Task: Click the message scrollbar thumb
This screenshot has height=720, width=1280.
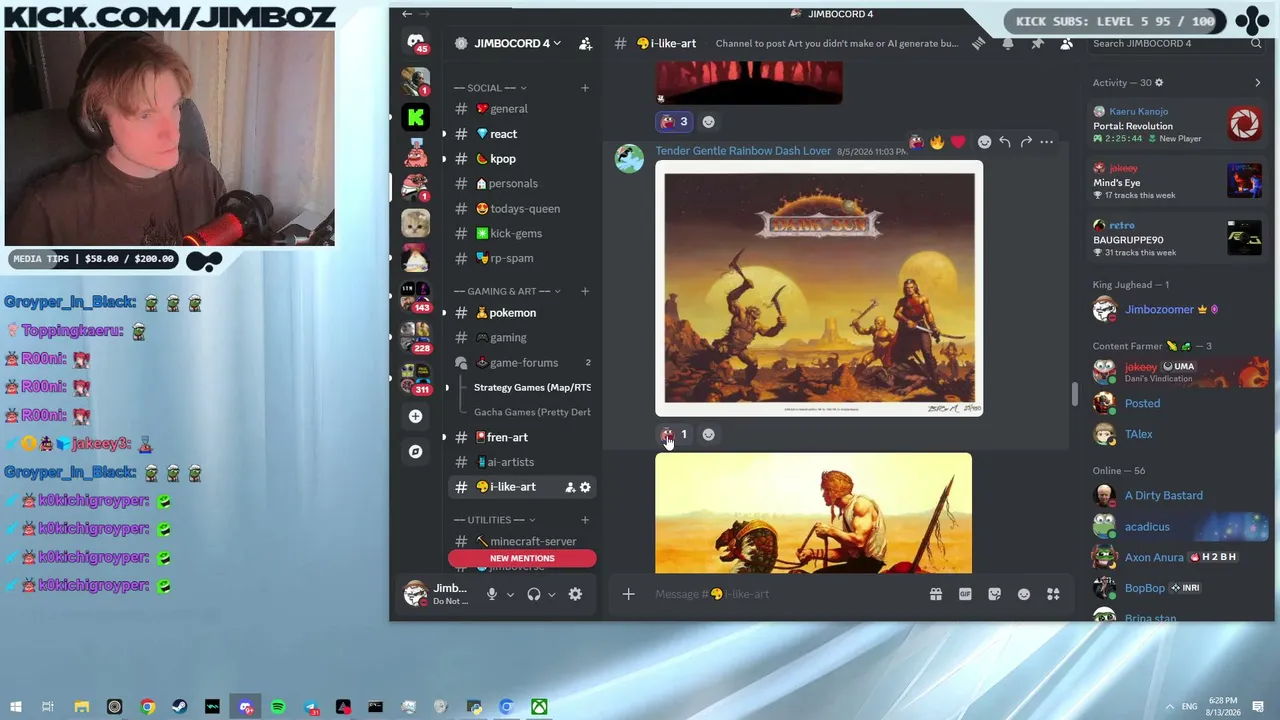Action: click(x=1075, y=394)
